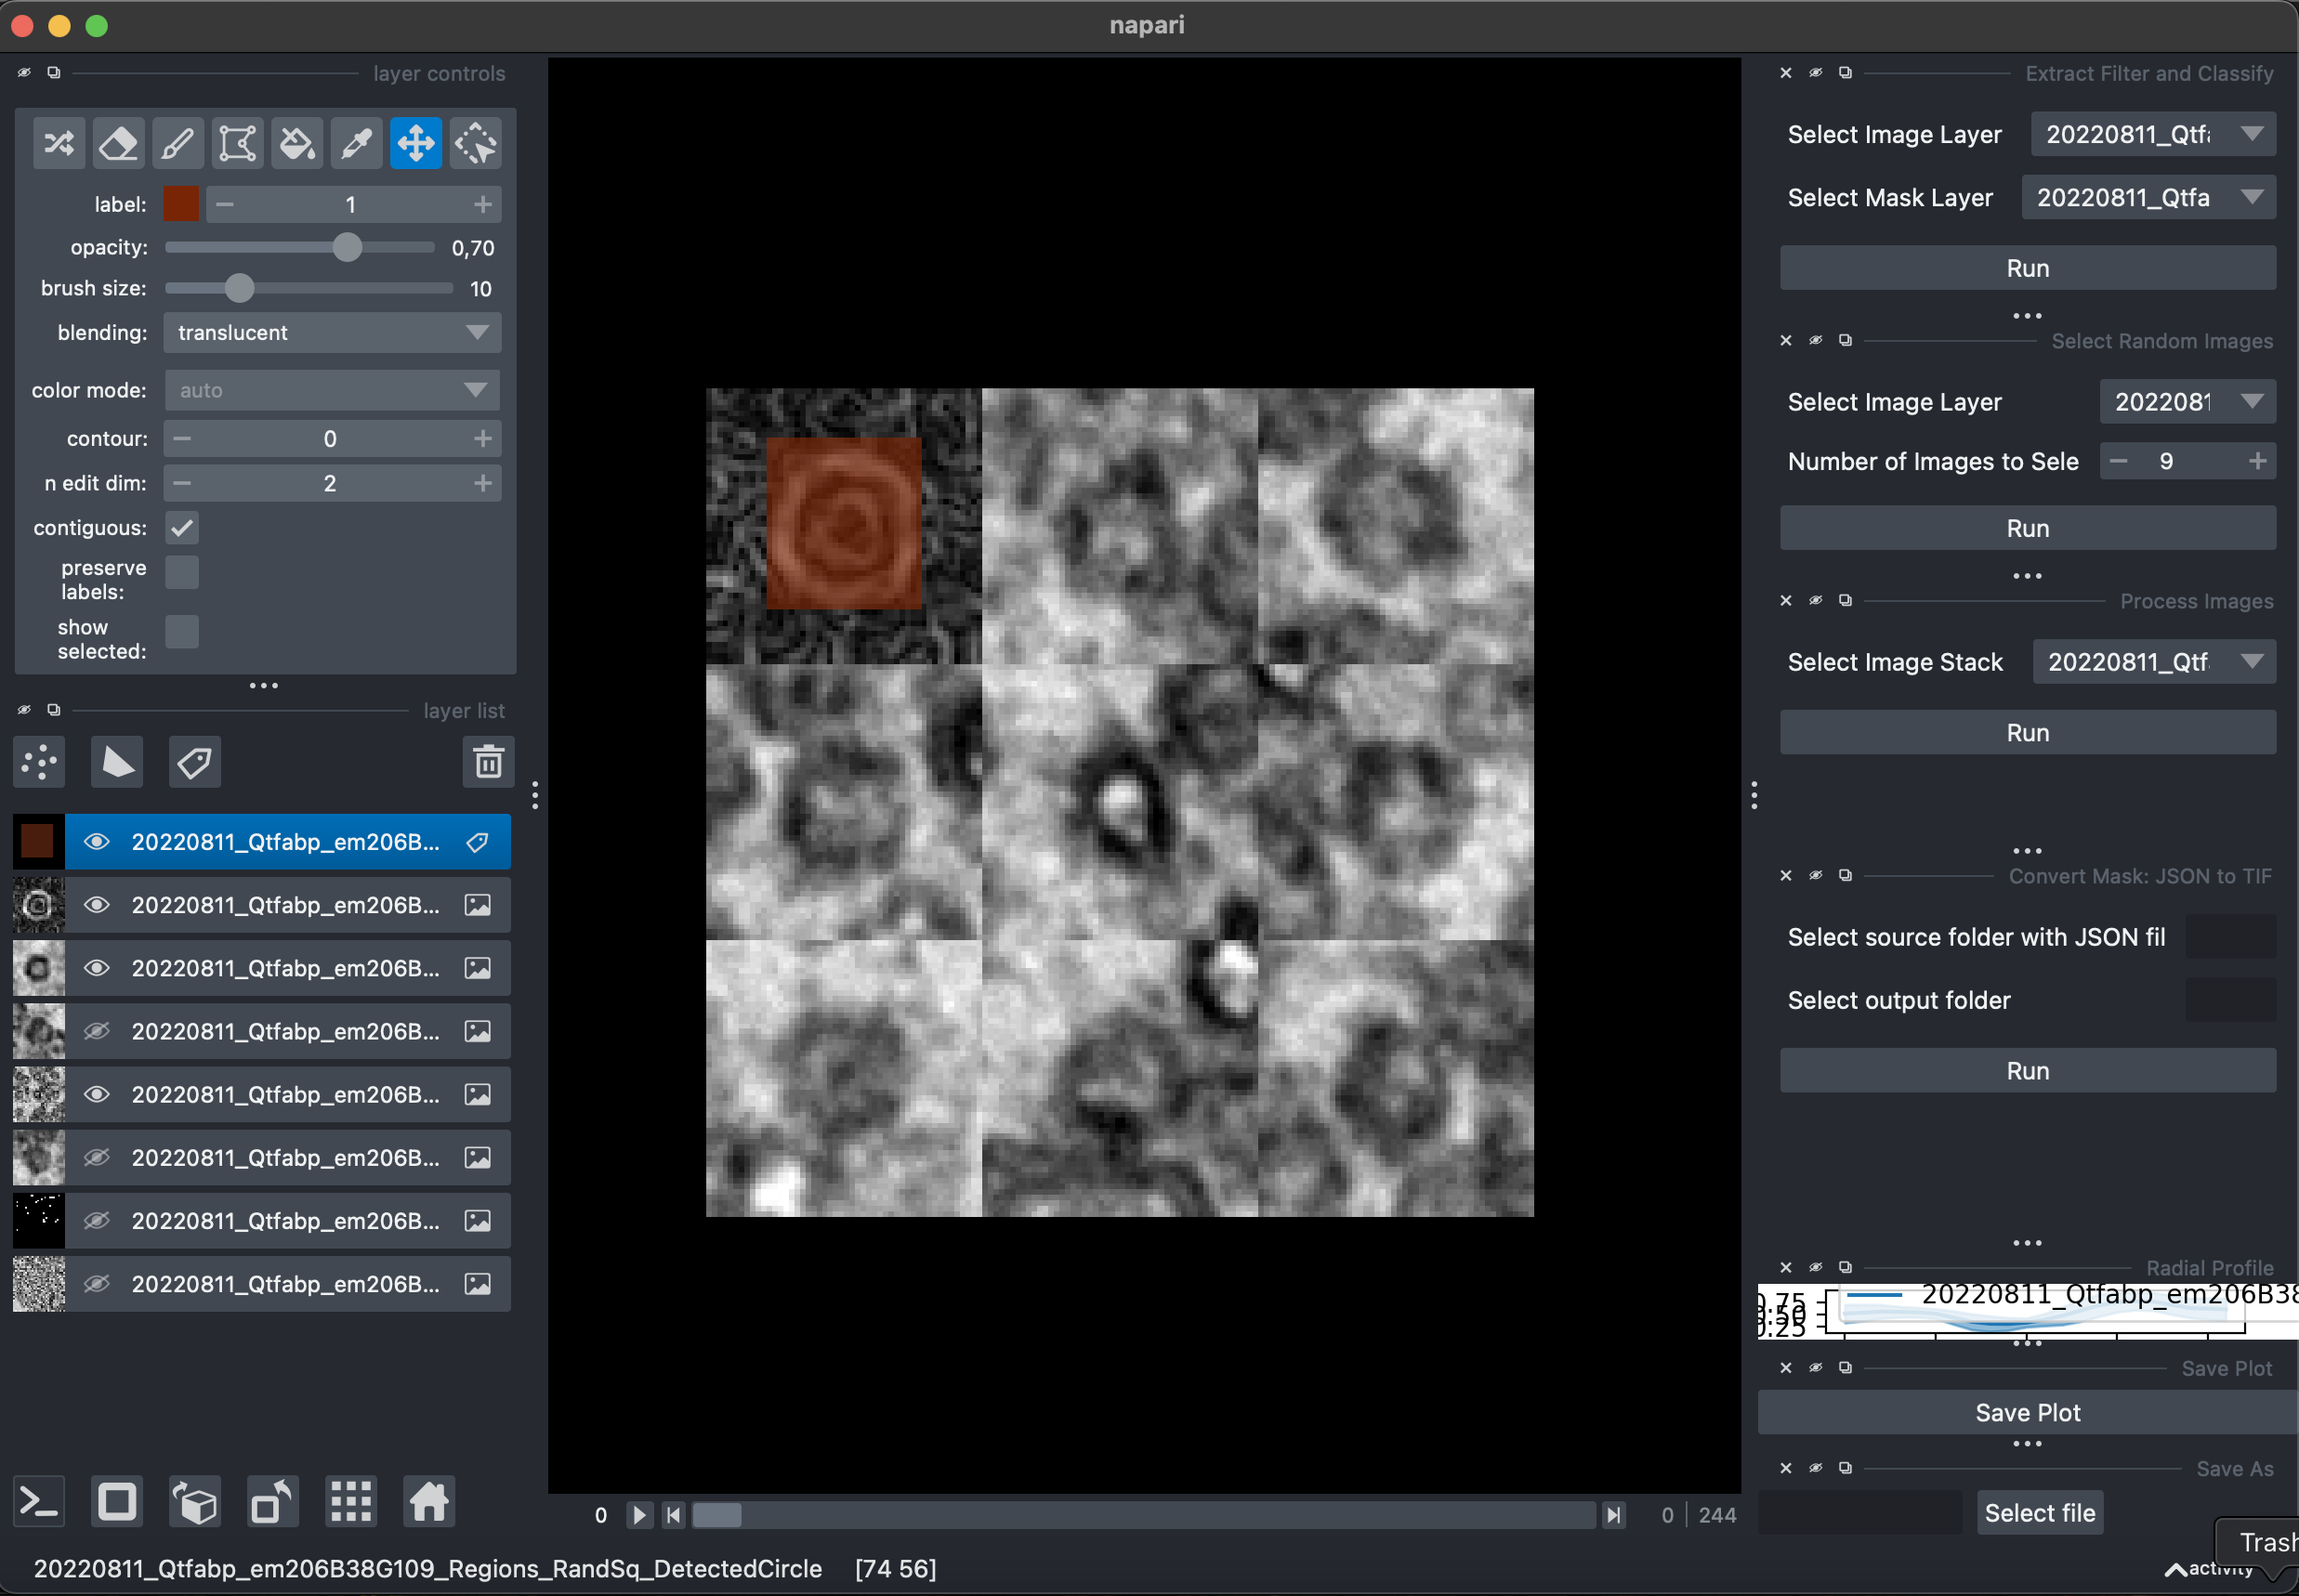Image resolution: width=2299 pixels, height=1596 pixels.
Task: Hide the selected labels layer via eye icon
Action: tap(96, 842)
